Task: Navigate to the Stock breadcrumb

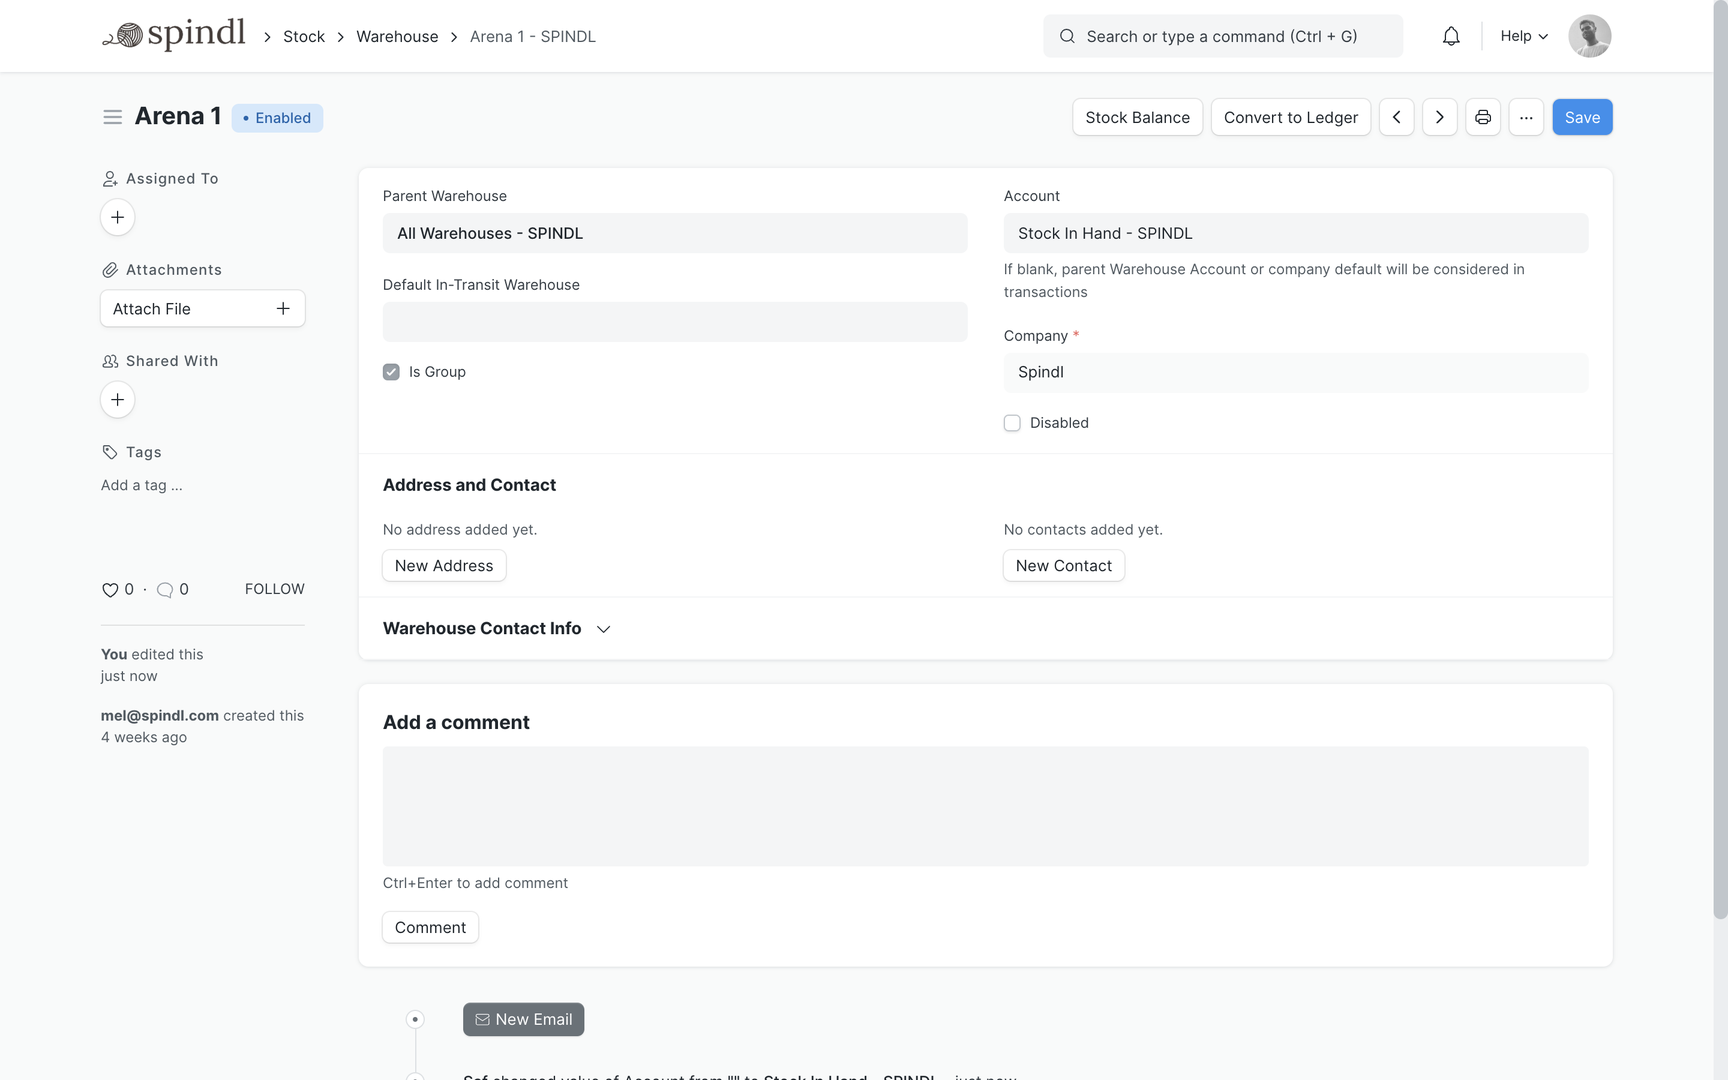Action: (304, 36)
